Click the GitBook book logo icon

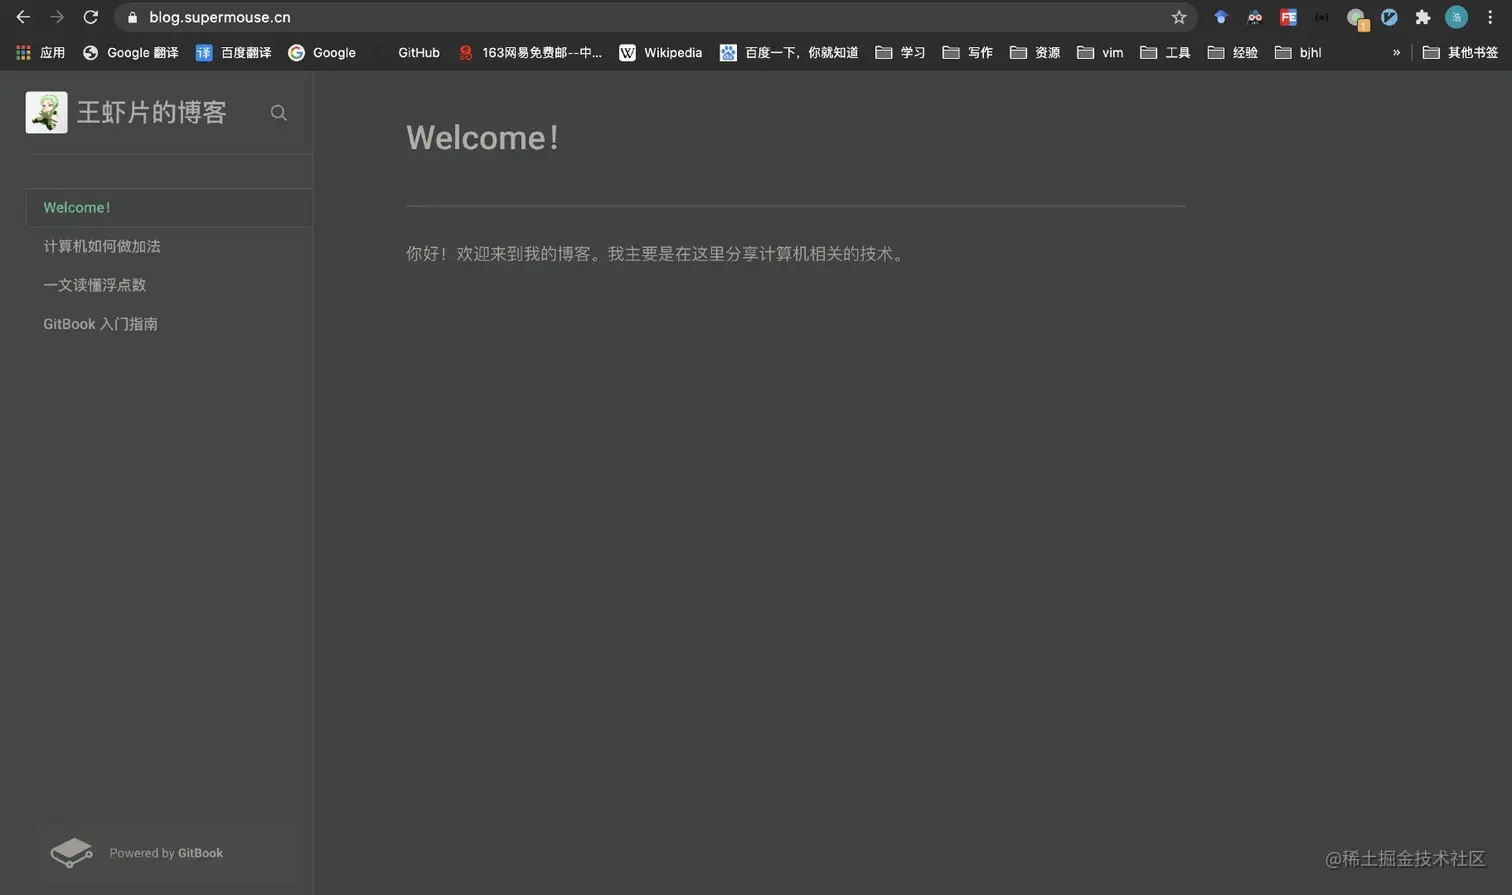click(71, 853)
